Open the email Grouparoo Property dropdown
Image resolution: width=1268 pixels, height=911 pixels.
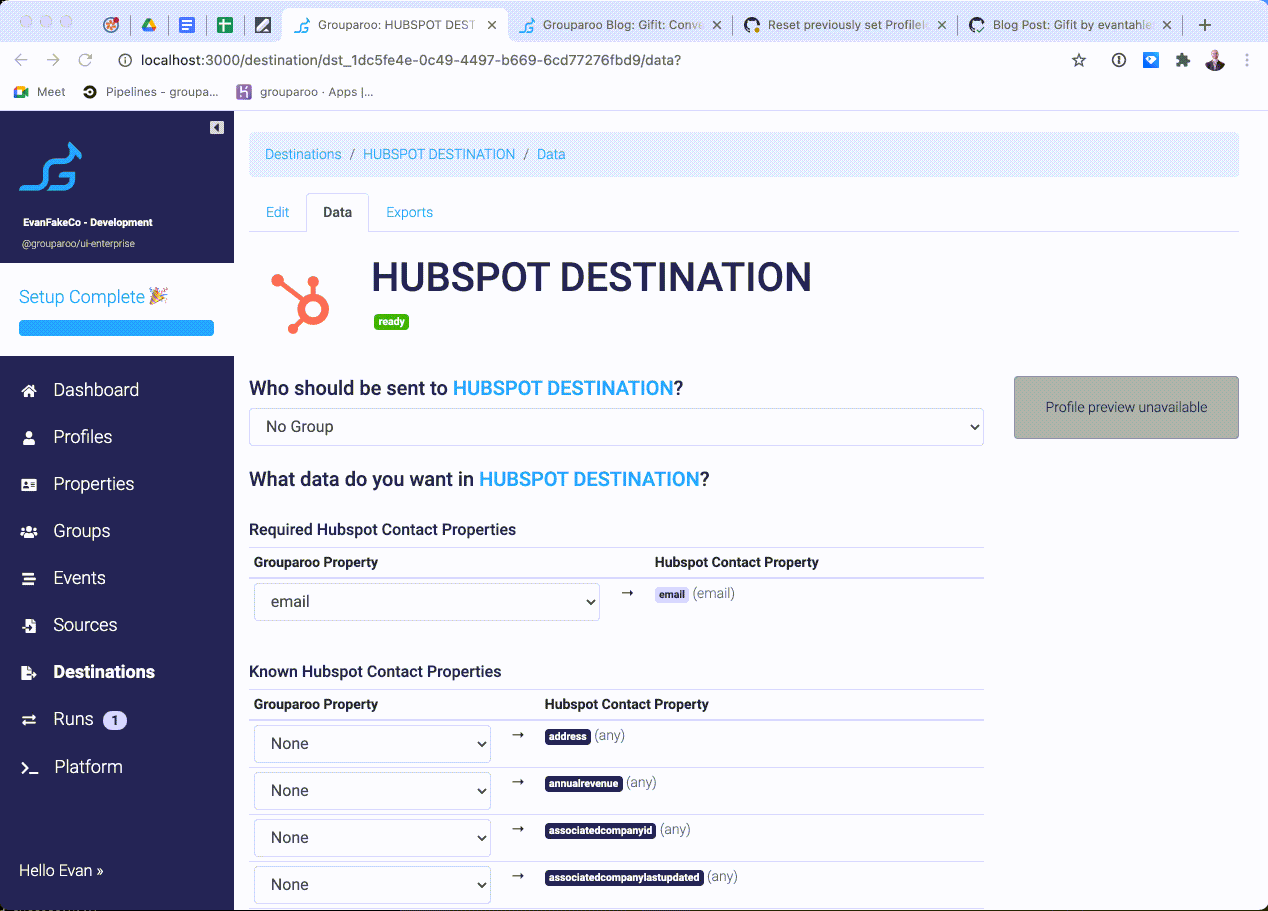point(427,602)
